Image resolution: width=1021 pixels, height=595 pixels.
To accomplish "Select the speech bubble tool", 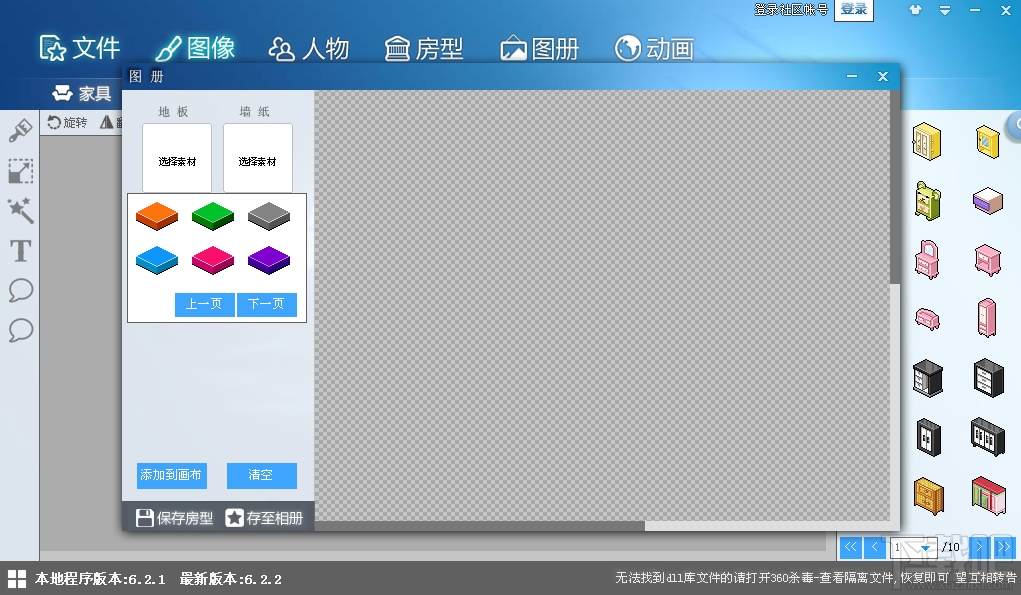I will 20,291.
